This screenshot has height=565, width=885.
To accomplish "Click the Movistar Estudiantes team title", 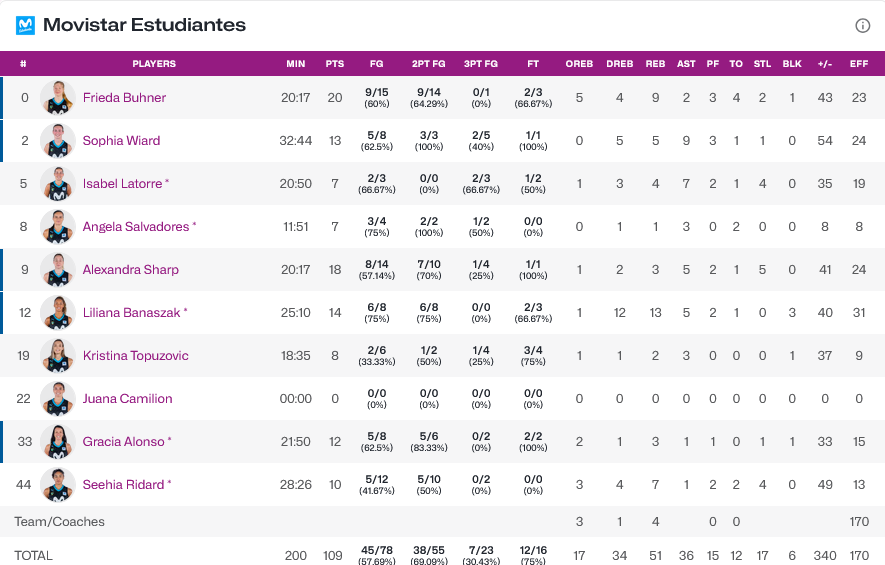I will pos(144,25).
